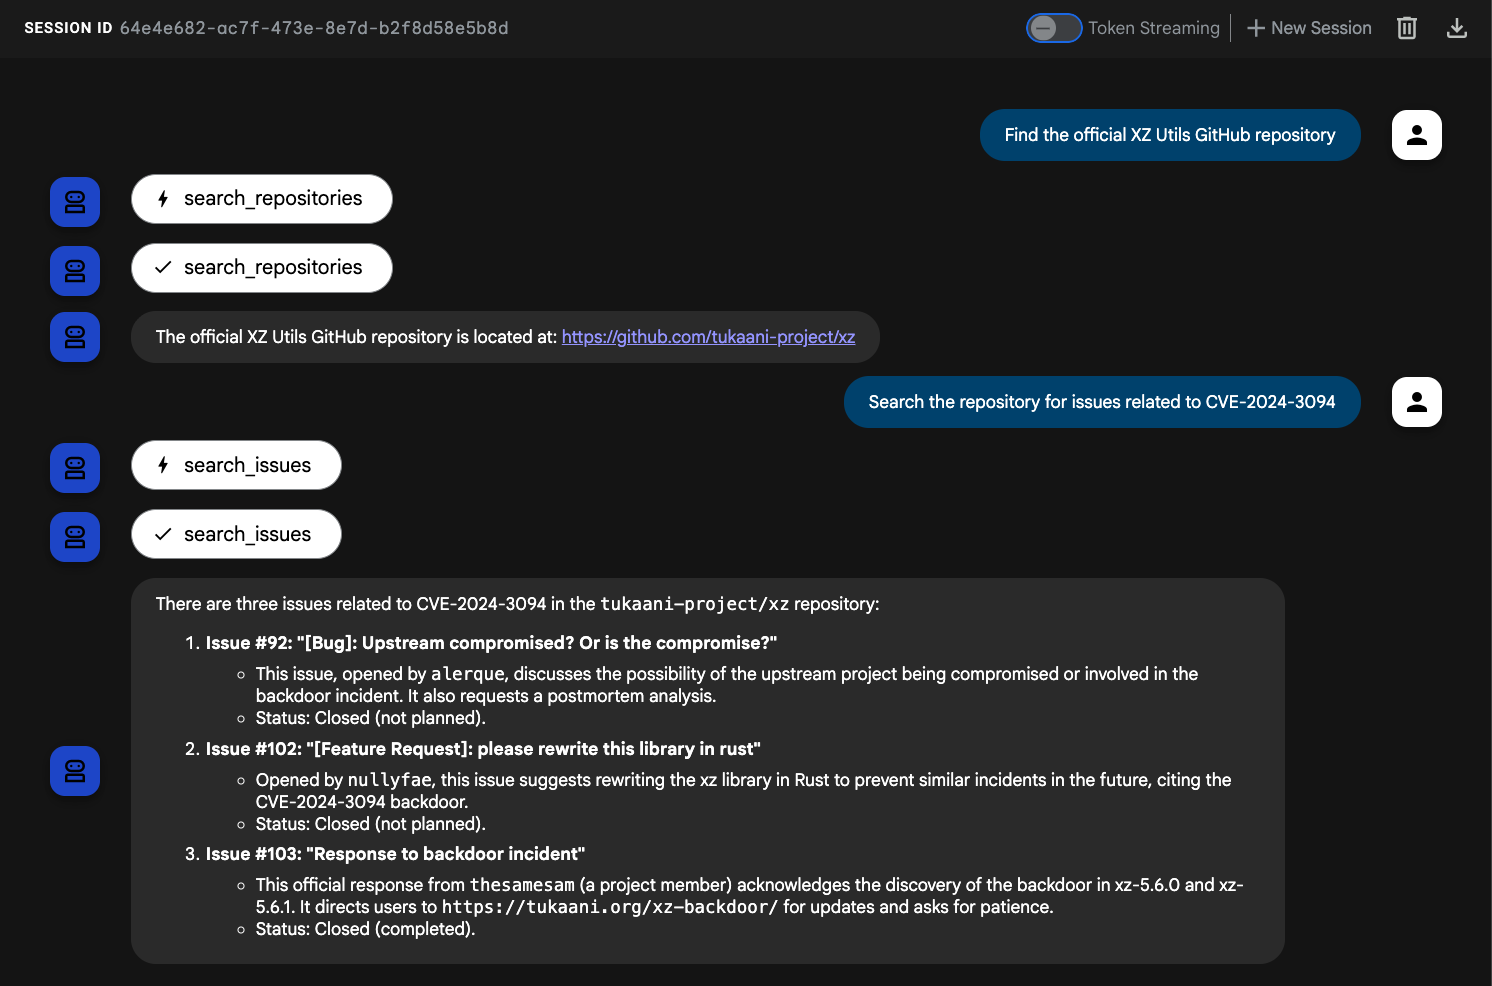
Task: Click the download icon to export the session
Action: tap(1457, 28)
